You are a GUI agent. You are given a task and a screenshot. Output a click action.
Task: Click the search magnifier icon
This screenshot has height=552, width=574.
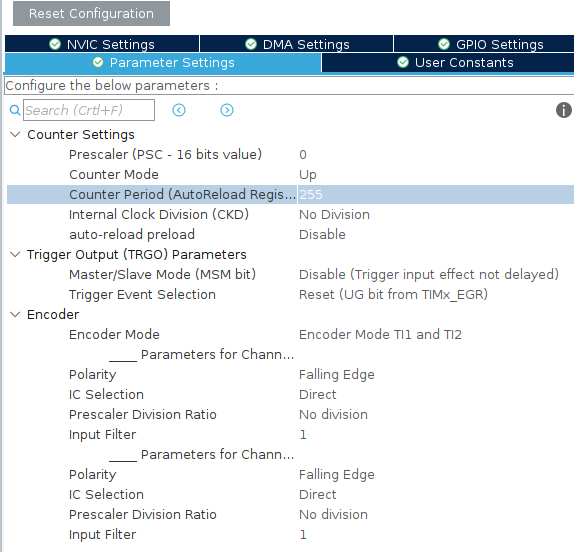click(x=15, y=110)
